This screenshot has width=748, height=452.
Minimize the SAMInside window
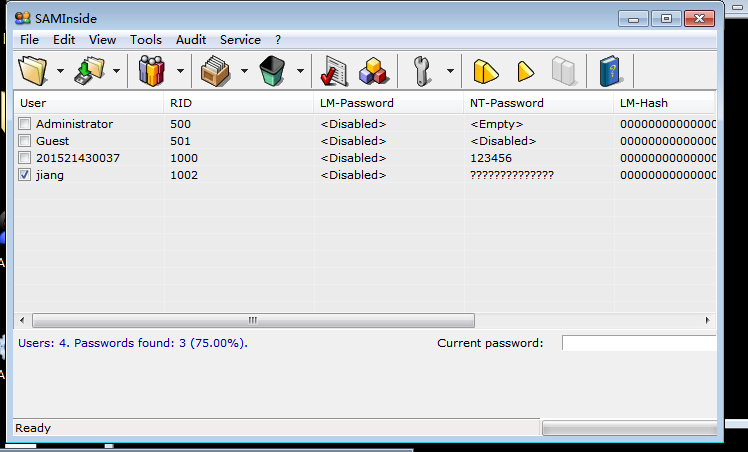634,19
